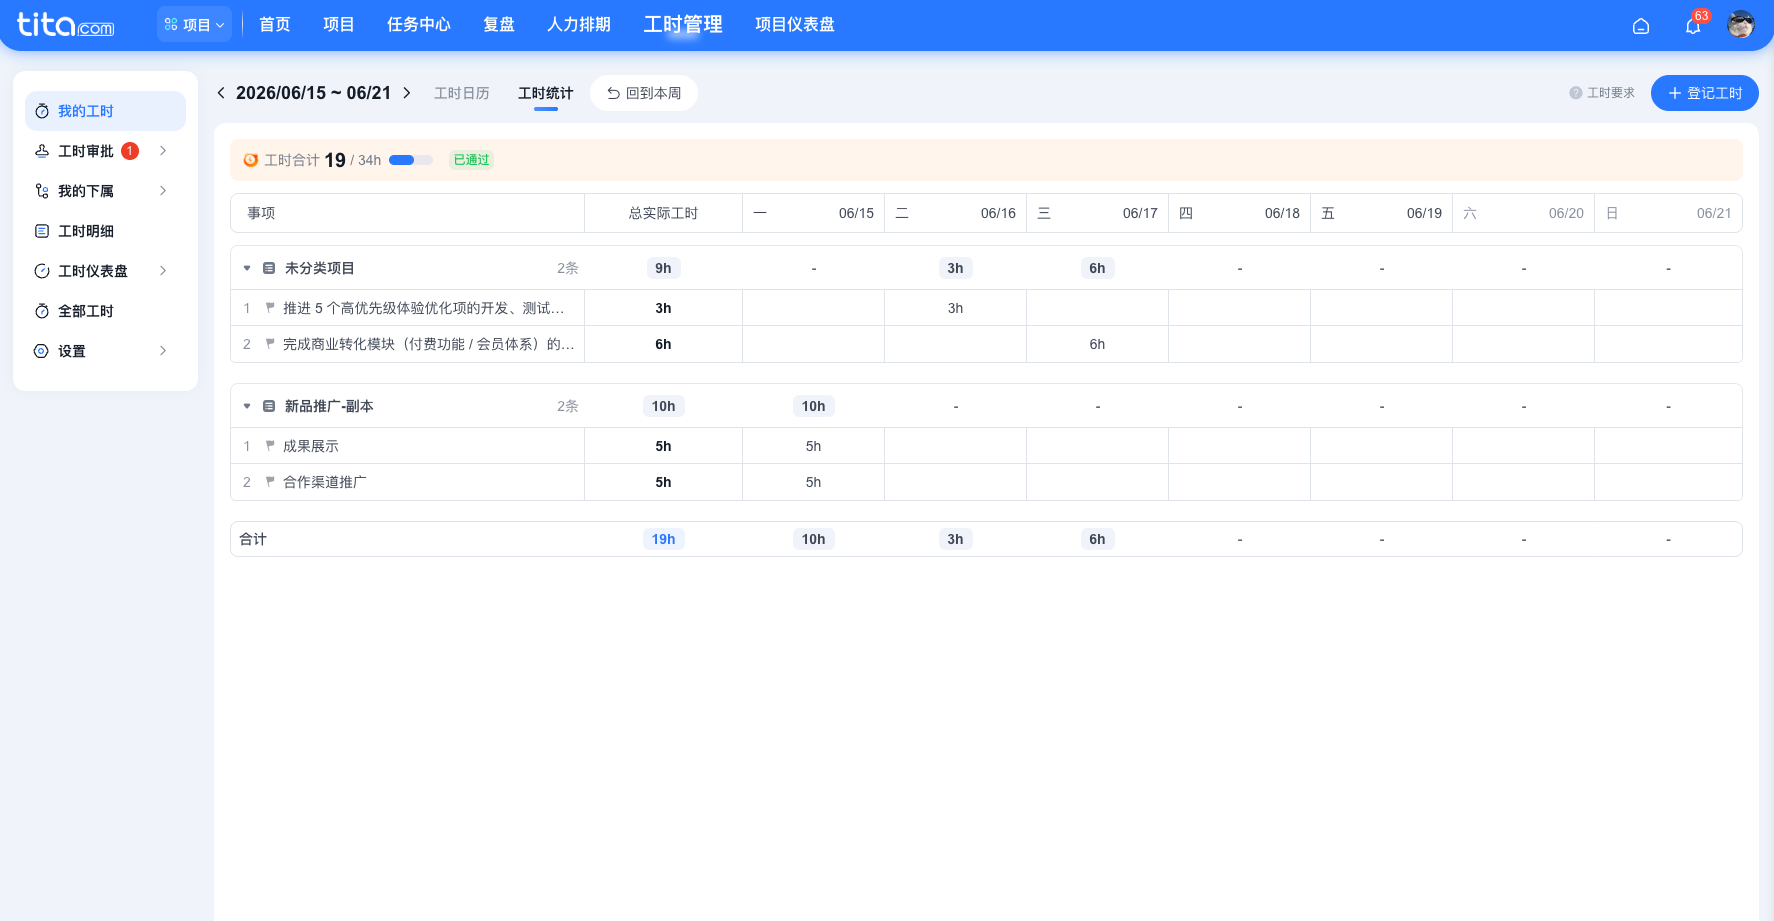Open 我的工时 in the sidebar
The height and width of the screenshot is (921, 1774).
tap(105, 111)
